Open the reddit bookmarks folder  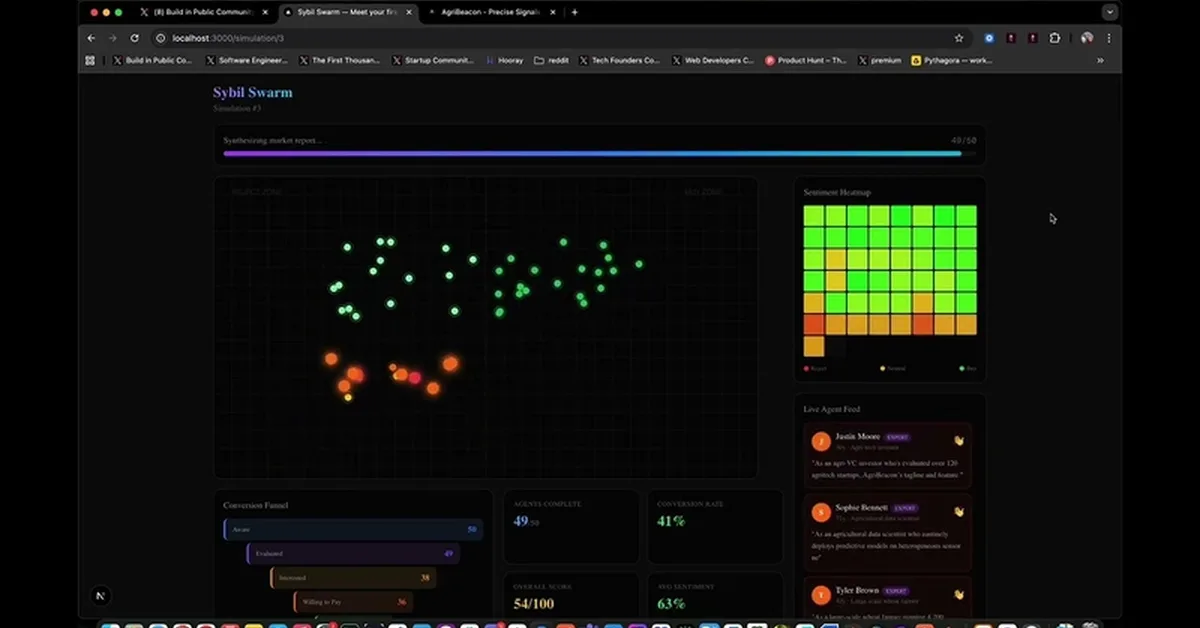(x=551, y=60)
